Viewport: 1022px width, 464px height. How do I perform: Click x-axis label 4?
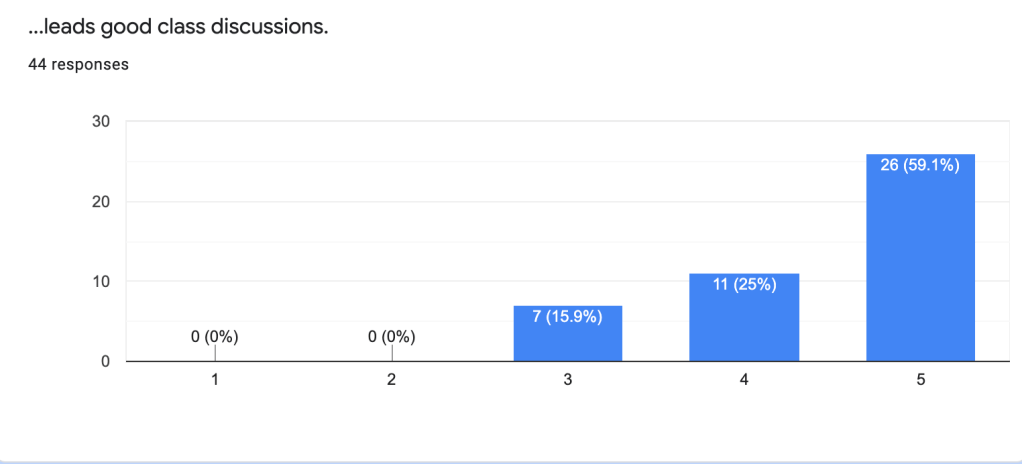[x=744, y=380]
